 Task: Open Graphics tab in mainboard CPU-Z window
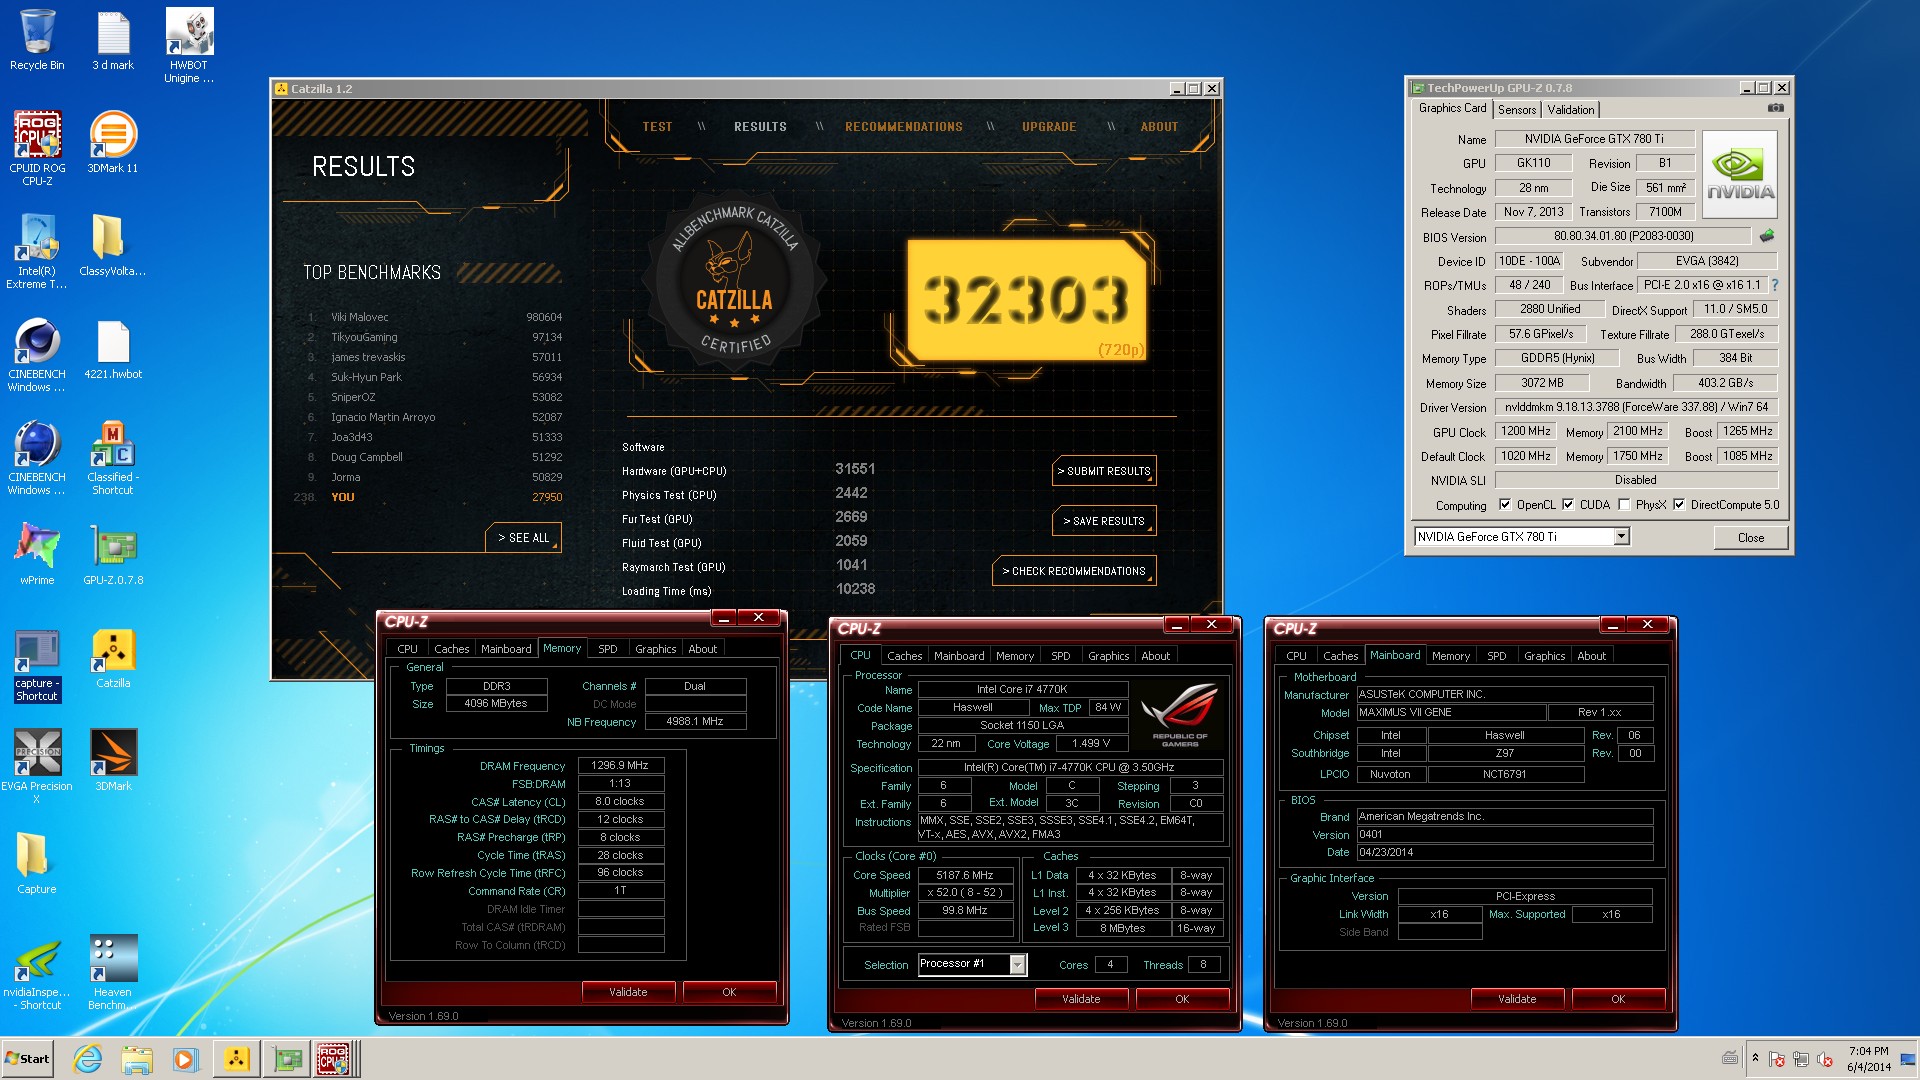point(1544,656)
